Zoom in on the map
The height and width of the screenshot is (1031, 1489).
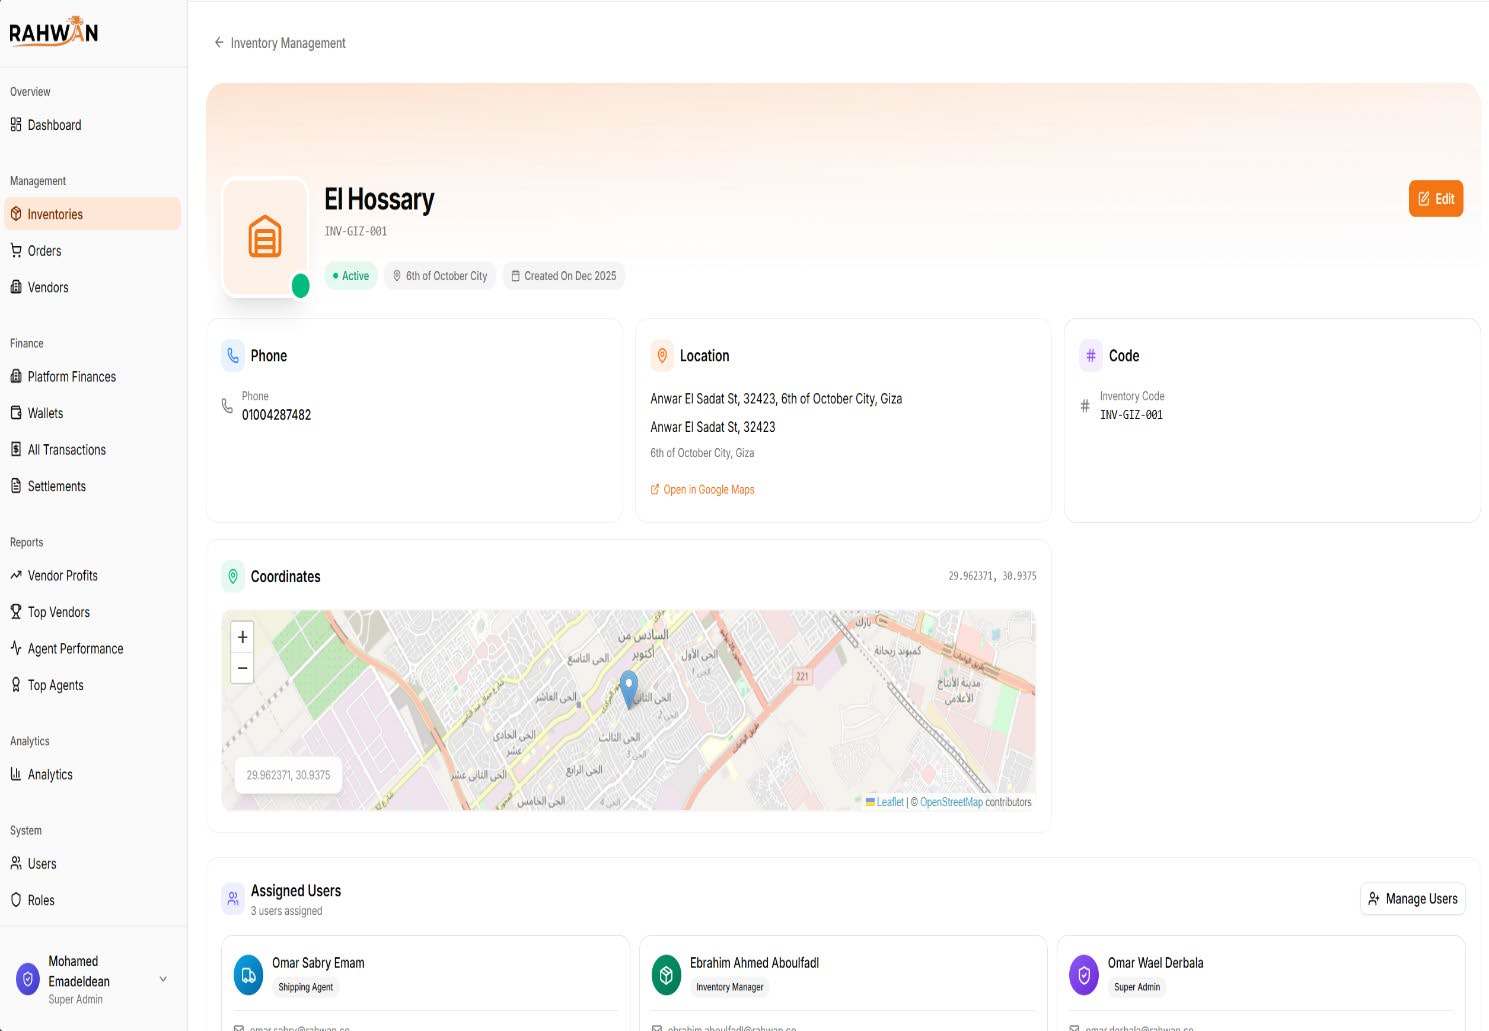tap(242, 637)
